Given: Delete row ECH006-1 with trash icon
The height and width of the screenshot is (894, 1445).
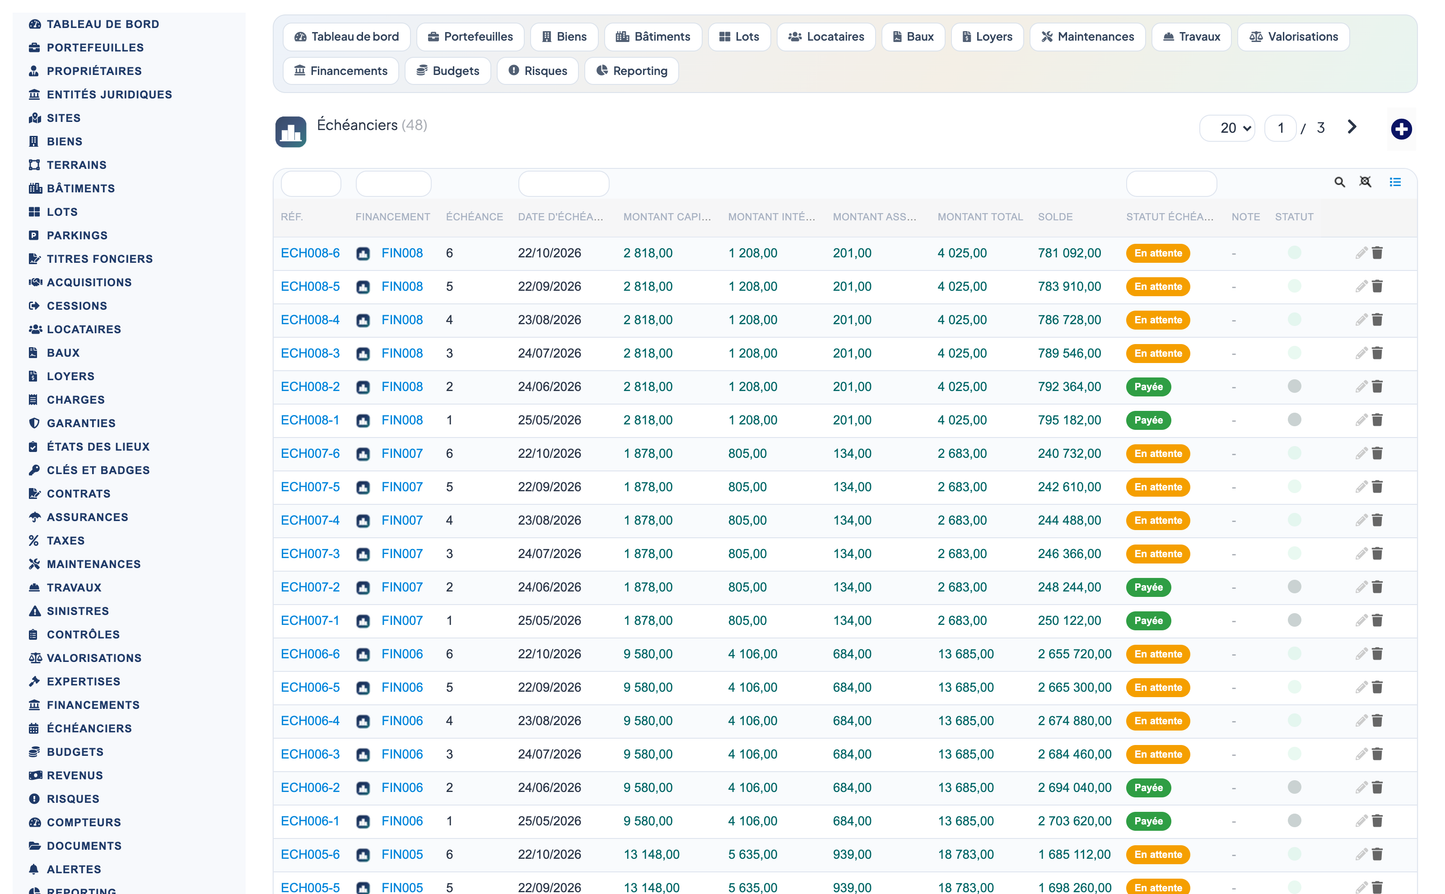Looking at the screenshot, I should coord(1377,821).
